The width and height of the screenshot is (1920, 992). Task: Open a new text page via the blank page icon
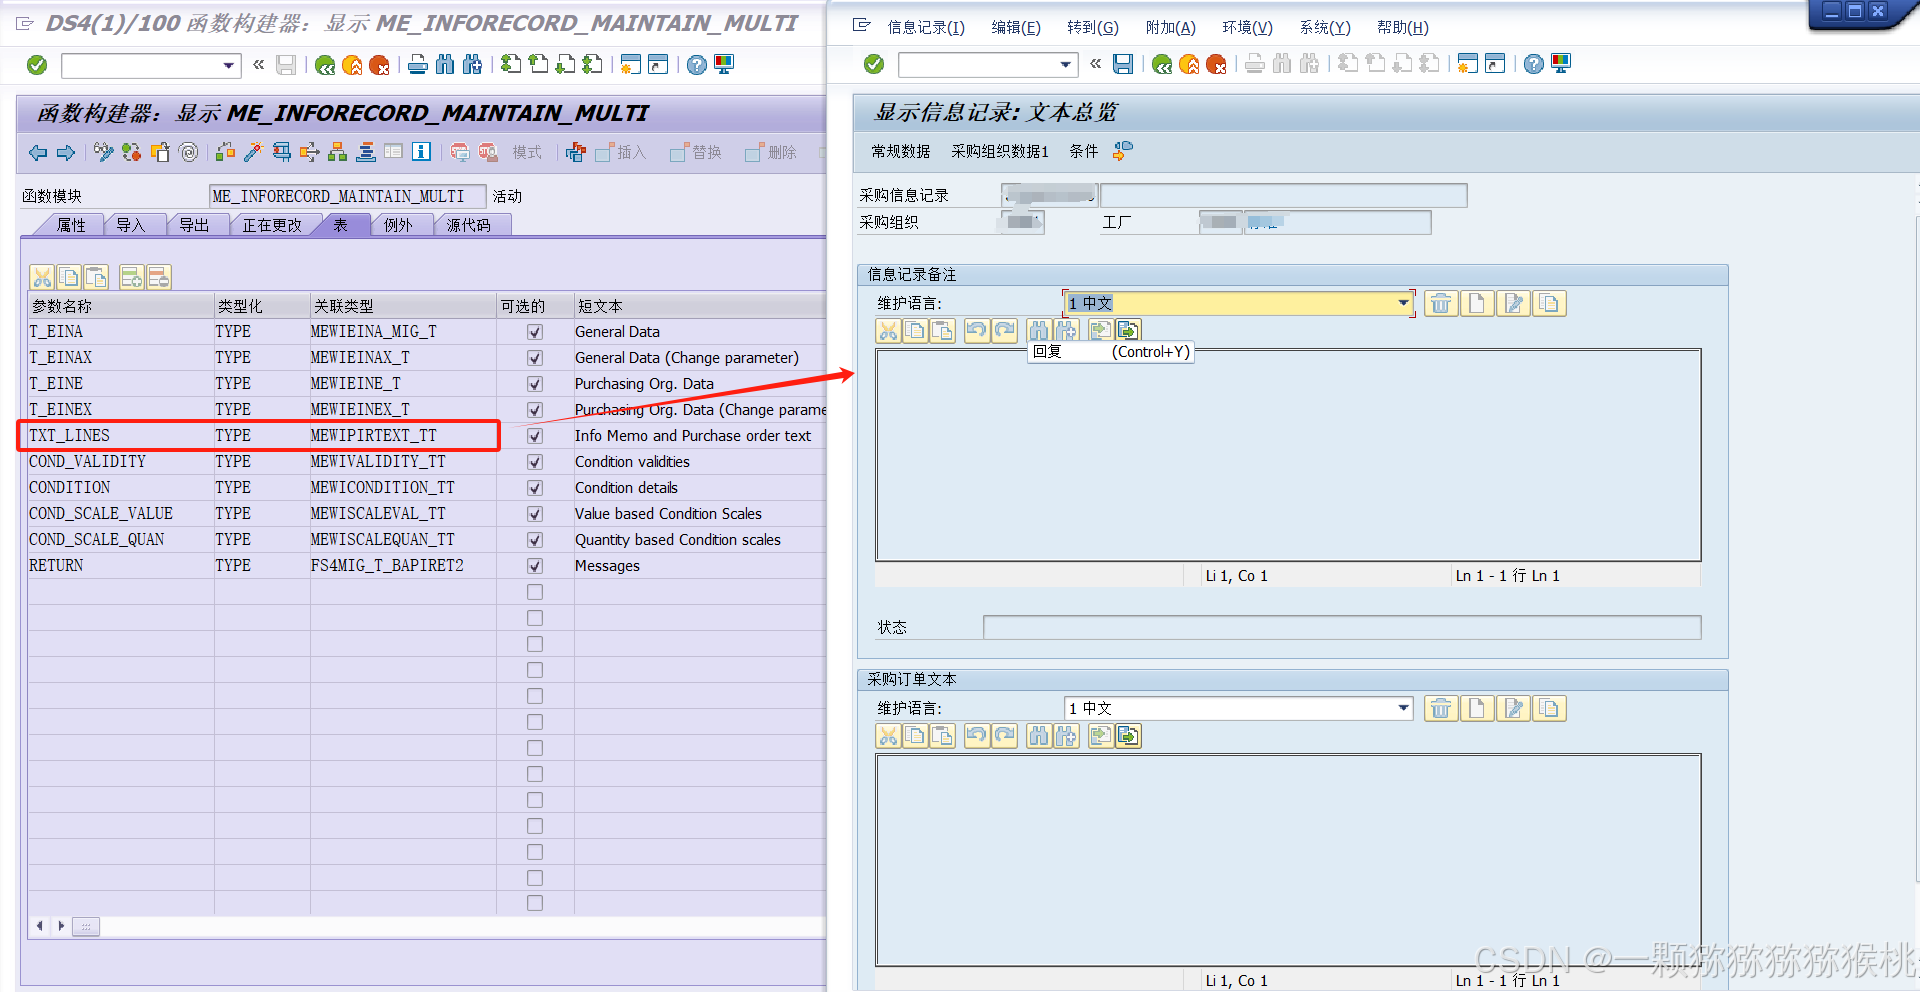coord(1476,303)
